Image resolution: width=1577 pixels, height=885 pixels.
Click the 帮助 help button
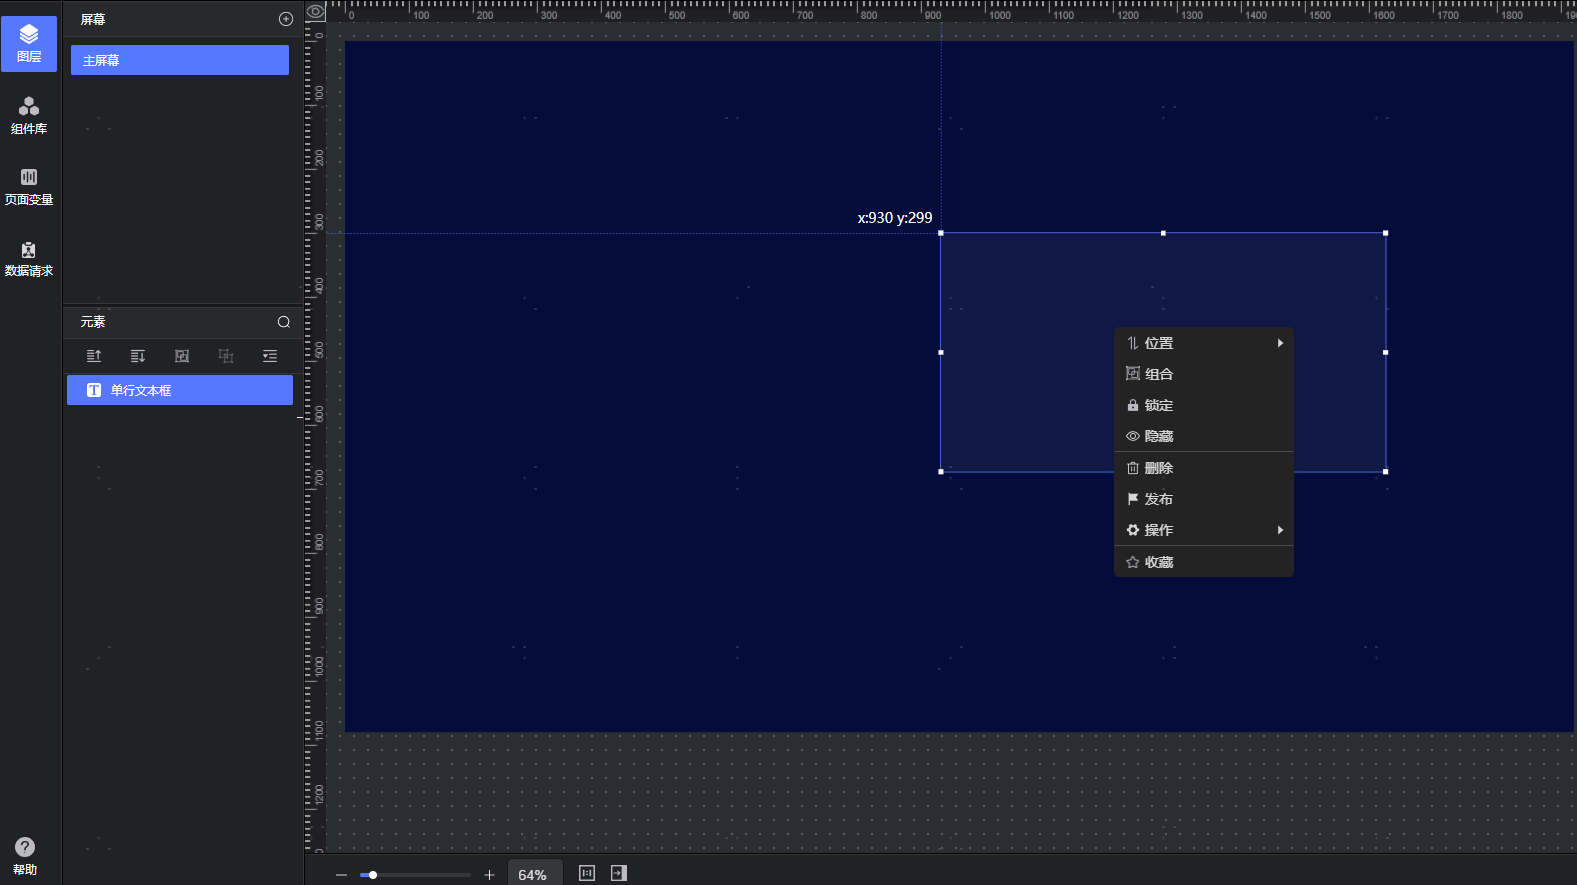pyautogui.click(x=25, y=856)
